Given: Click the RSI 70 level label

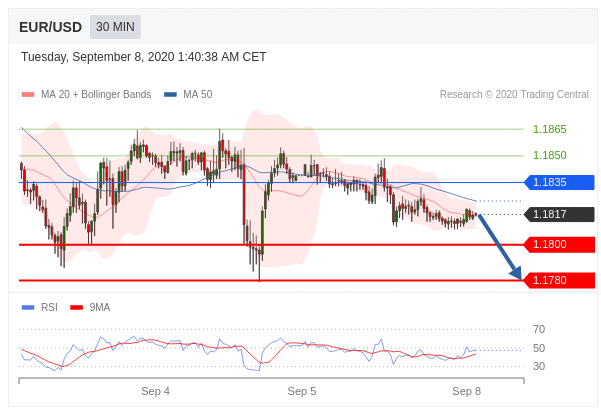Looking at the screenshot, I should point(539,329).
